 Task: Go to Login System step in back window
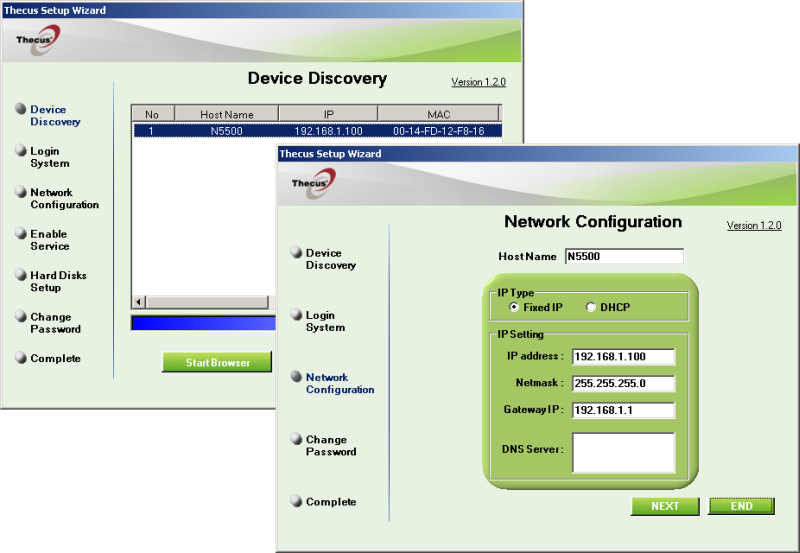49,157
